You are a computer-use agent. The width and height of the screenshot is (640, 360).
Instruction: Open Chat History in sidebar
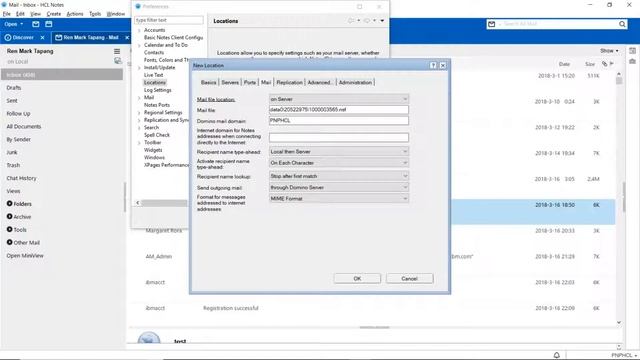tap(22, 178)
